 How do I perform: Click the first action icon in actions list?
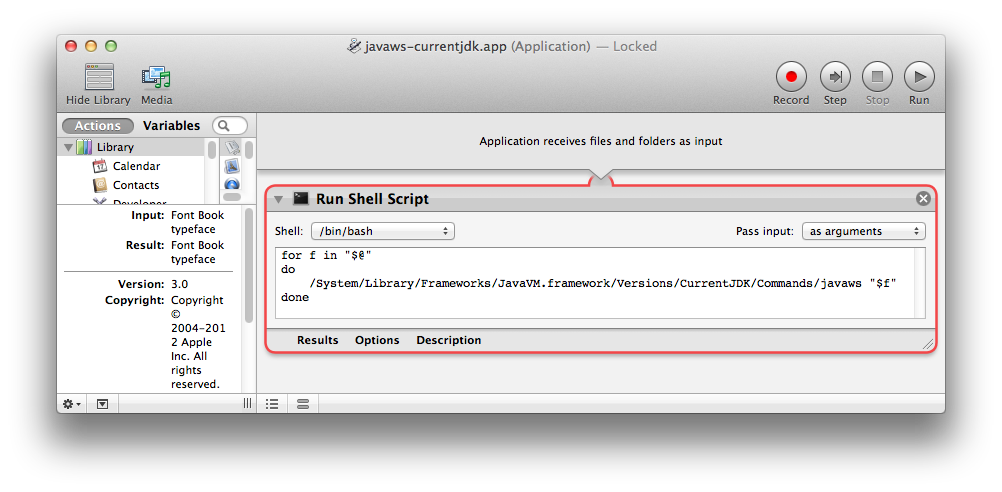pyautogui.click(x=231, y=148)
